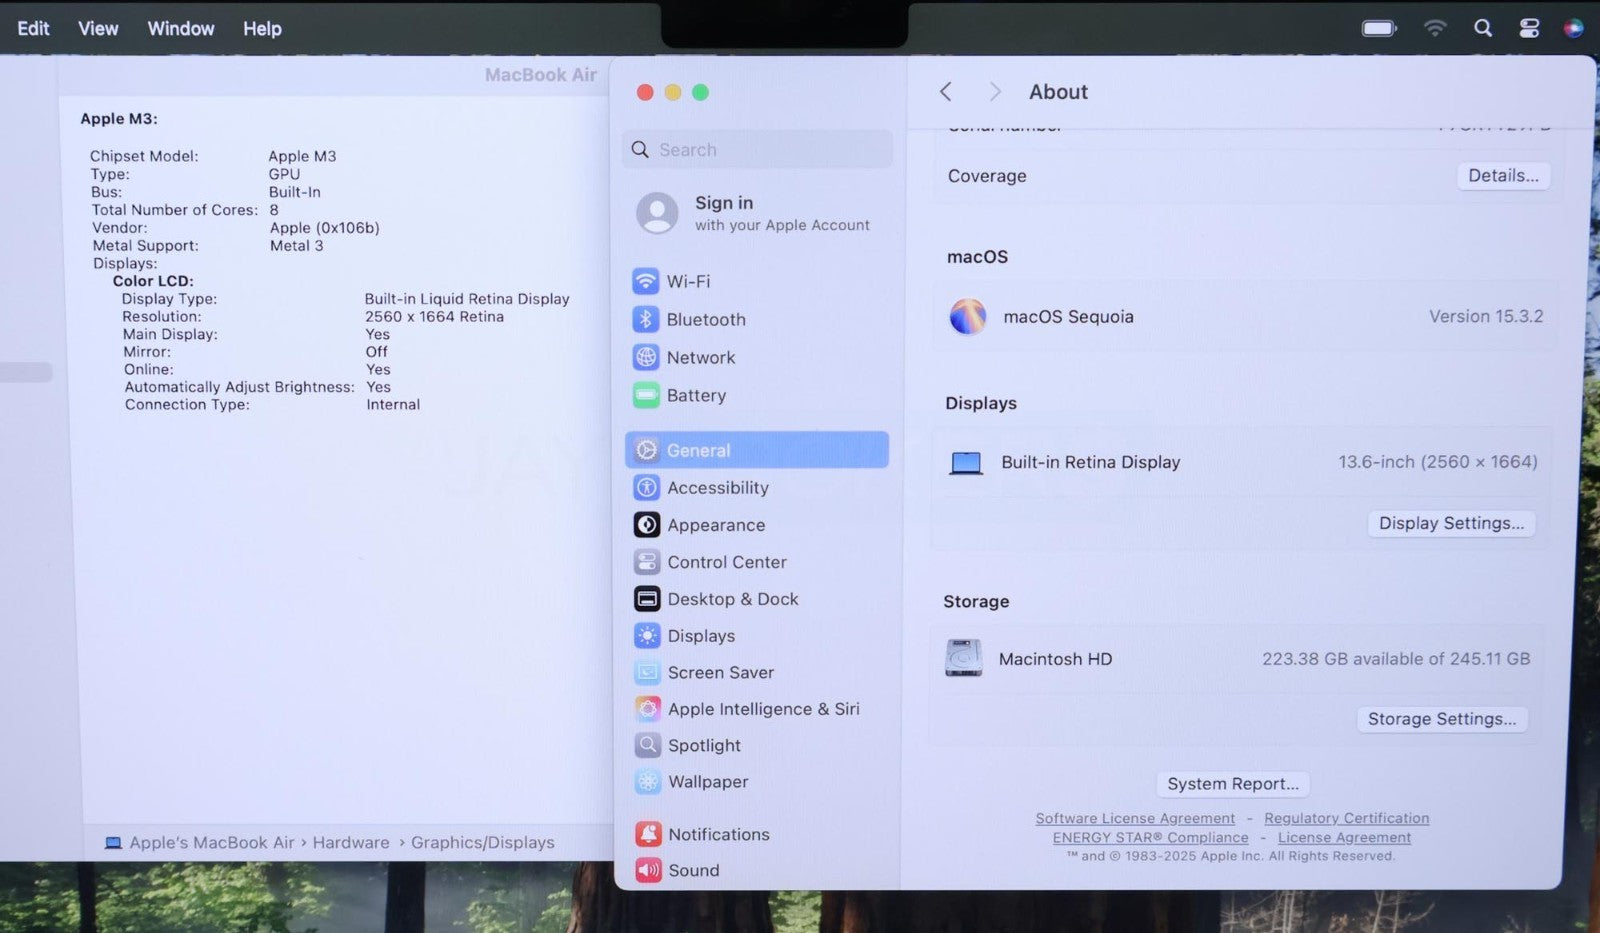Select the Network globe icon
This screenshot has width=1600, height=933.
tap(646, 357)
